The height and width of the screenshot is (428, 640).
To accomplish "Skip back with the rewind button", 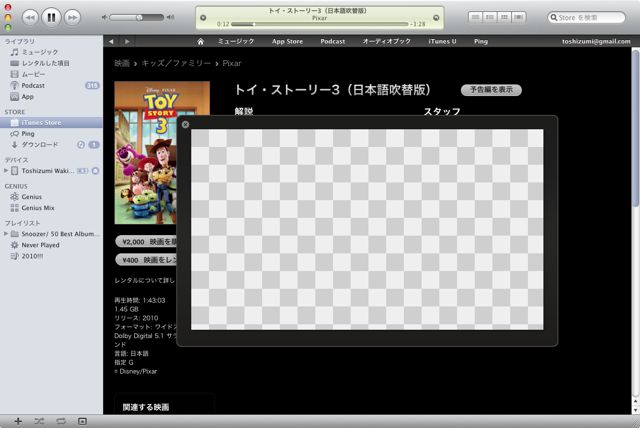I will [x=30, y=18].
